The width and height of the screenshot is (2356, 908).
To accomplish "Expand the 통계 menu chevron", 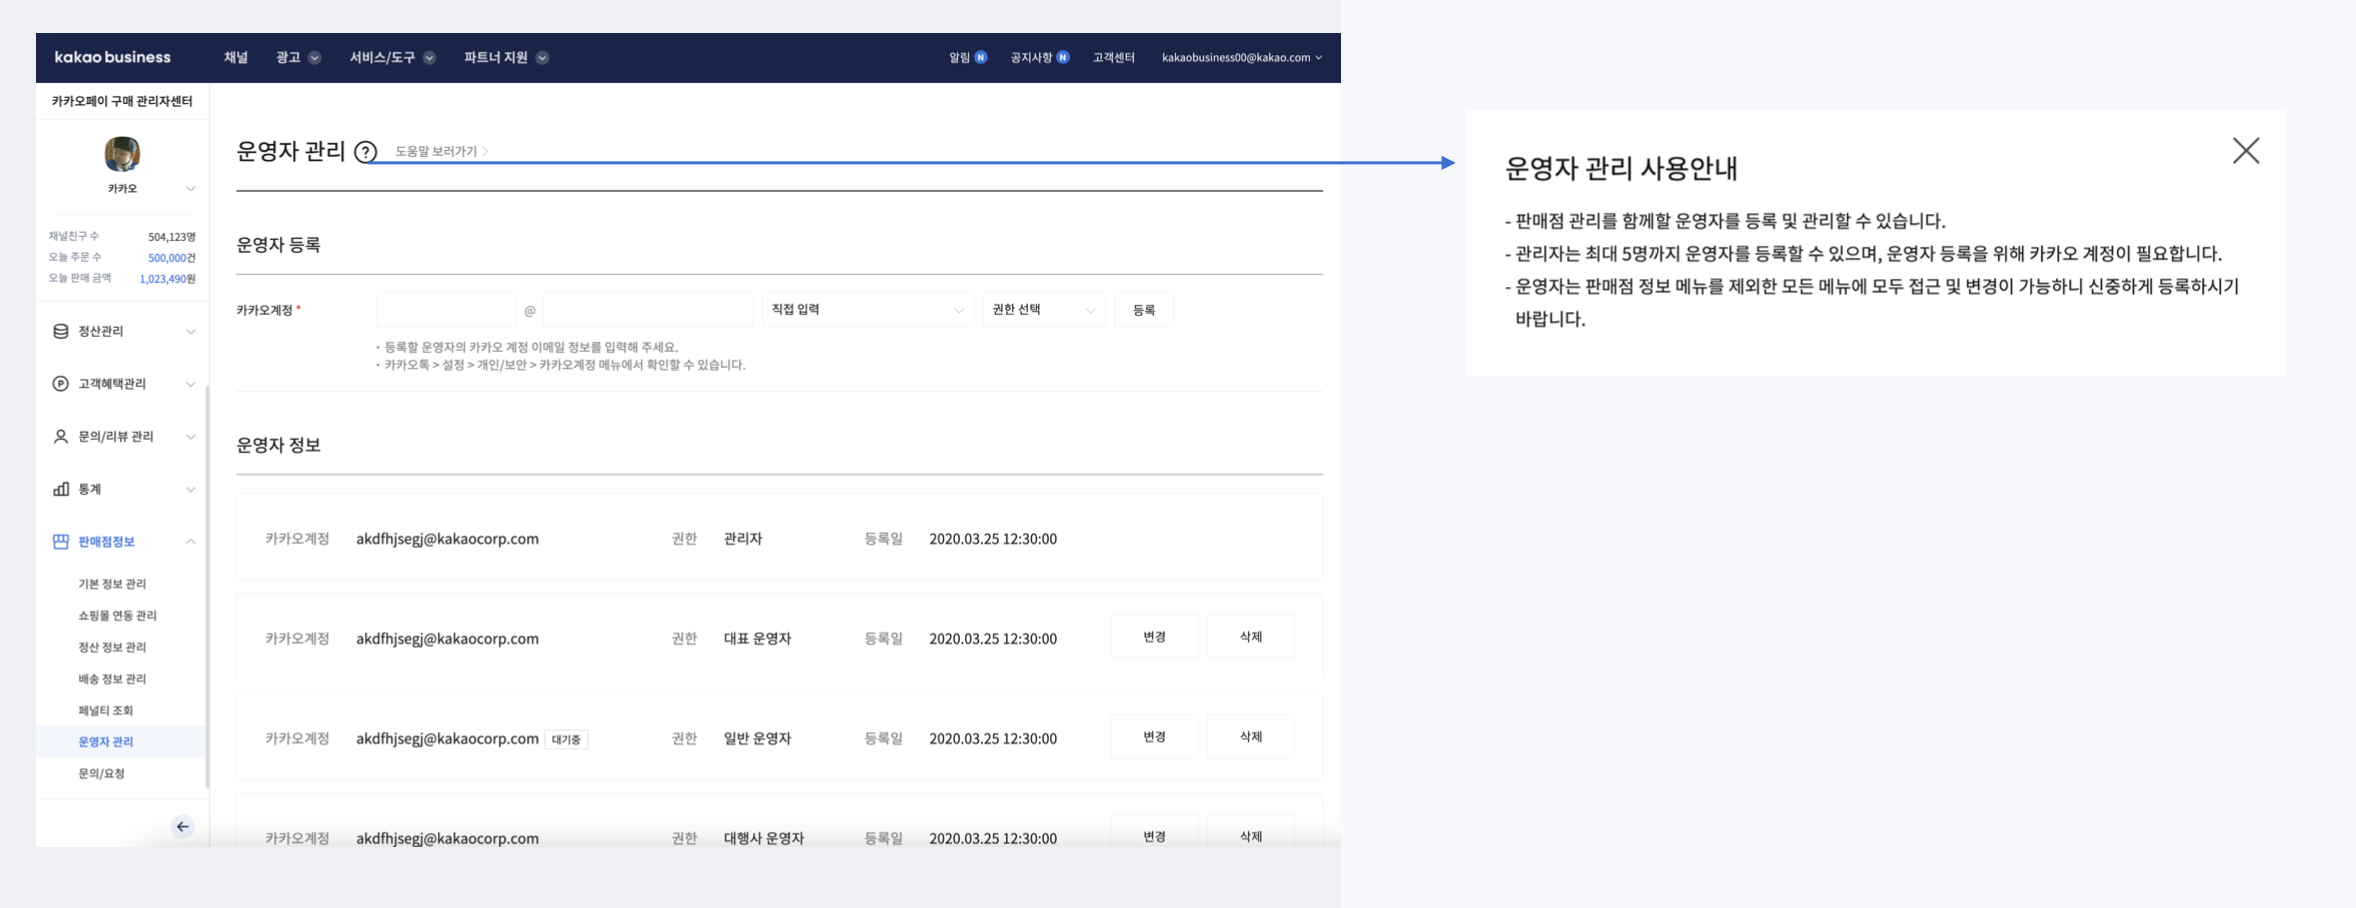I will tap(190, 489).
